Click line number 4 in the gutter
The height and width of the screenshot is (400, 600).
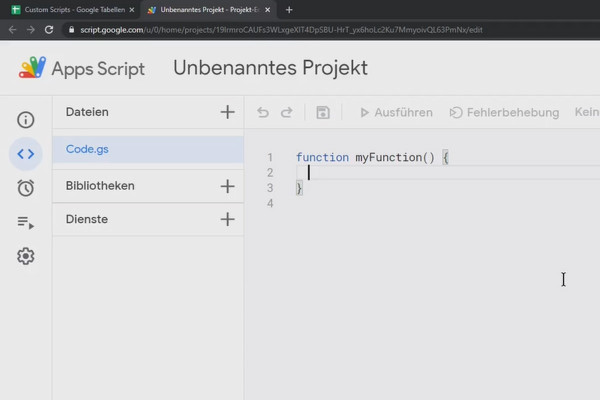click(x=270, y=203)
